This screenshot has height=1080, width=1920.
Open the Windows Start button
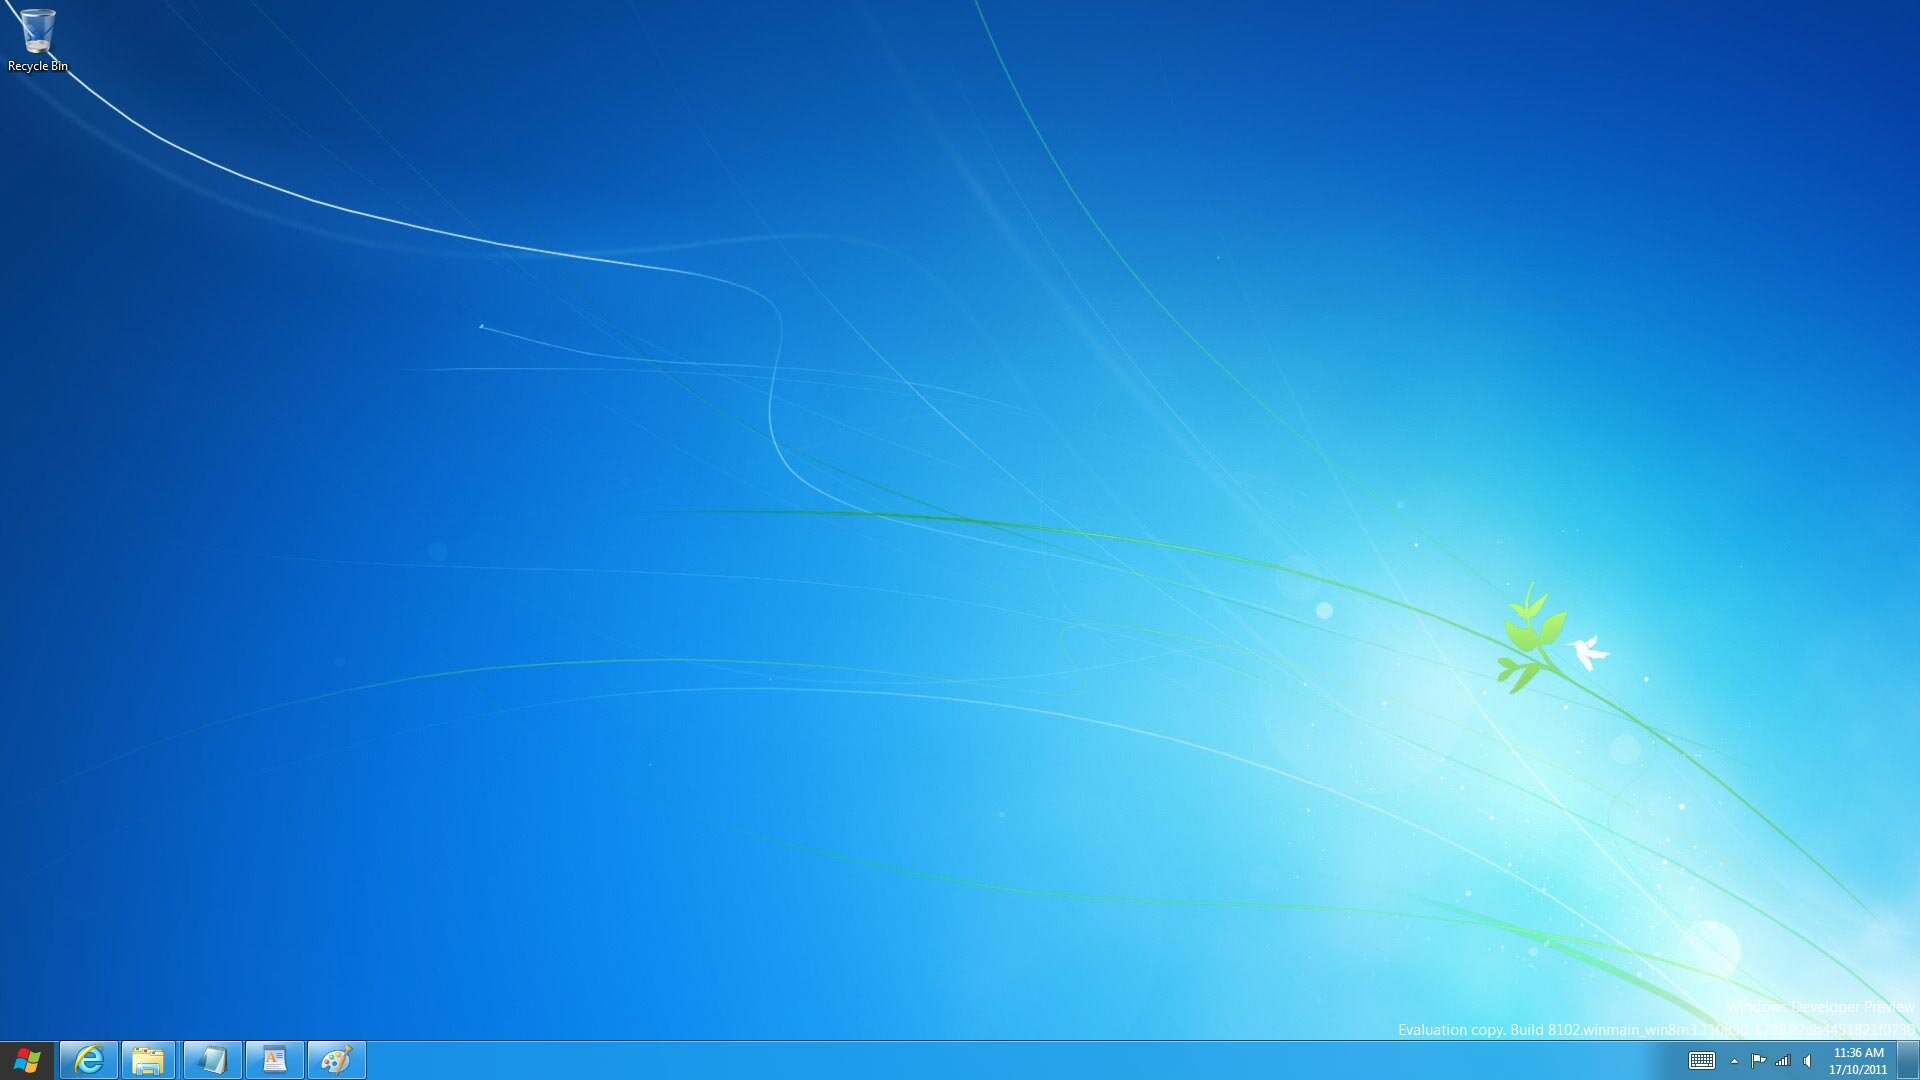(x=27, y=1060)
